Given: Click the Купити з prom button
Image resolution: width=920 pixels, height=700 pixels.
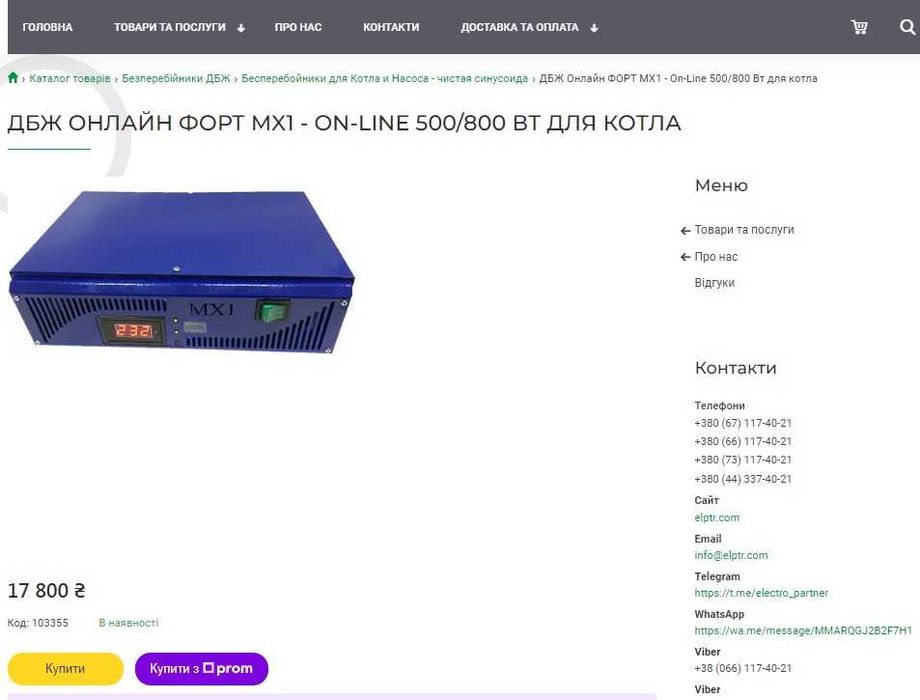Looking at the screenshot, I should 201,668.
